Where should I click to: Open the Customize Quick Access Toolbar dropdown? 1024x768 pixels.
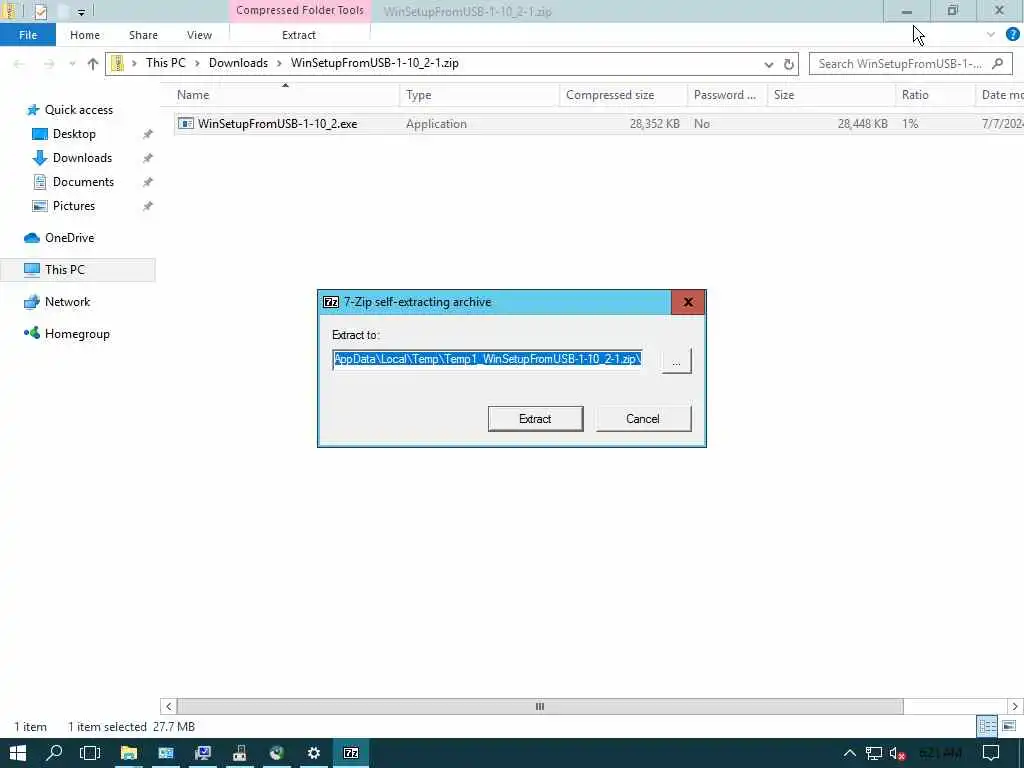coord(81,12)
